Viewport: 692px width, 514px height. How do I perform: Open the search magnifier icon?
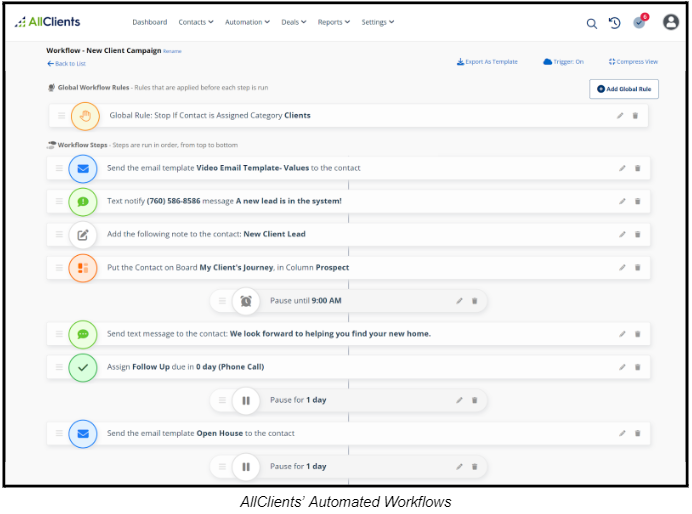(592, 23)
